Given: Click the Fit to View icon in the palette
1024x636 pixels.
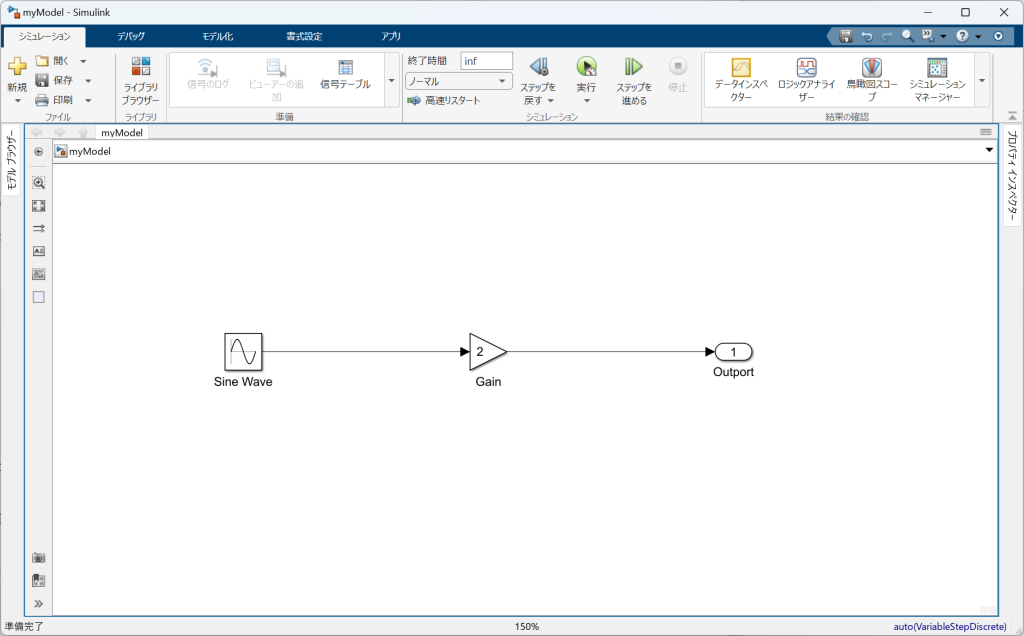Looking at the screenshot, I should [39, 205].
